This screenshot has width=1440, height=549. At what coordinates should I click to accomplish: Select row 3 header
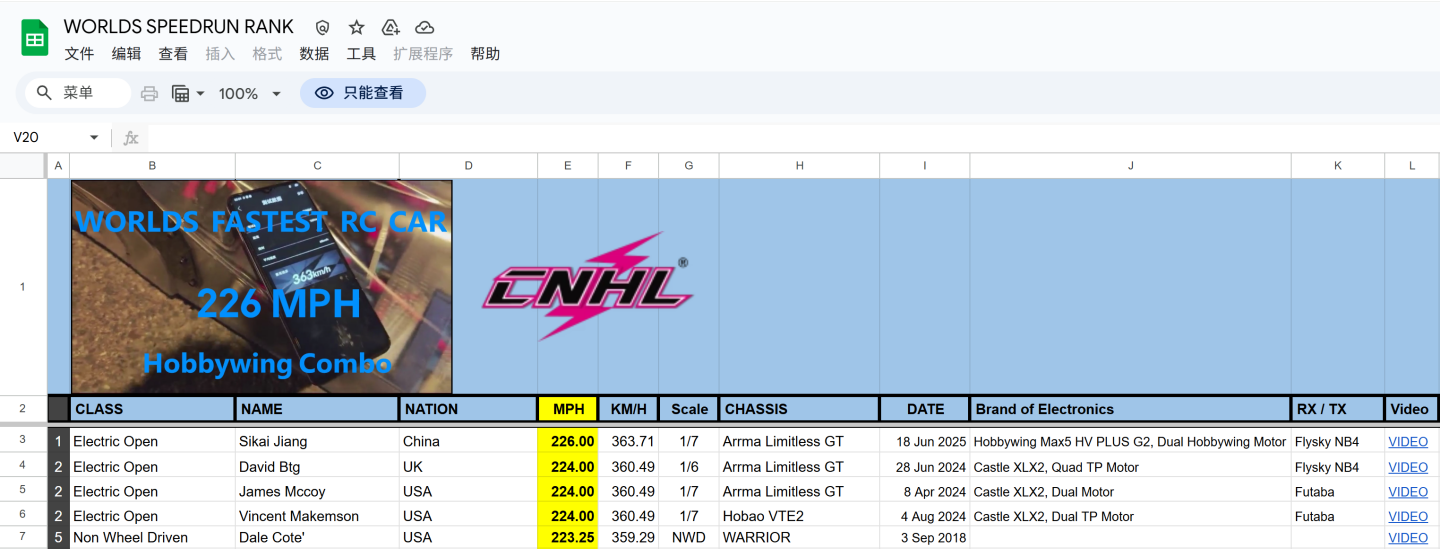(23, 441)
